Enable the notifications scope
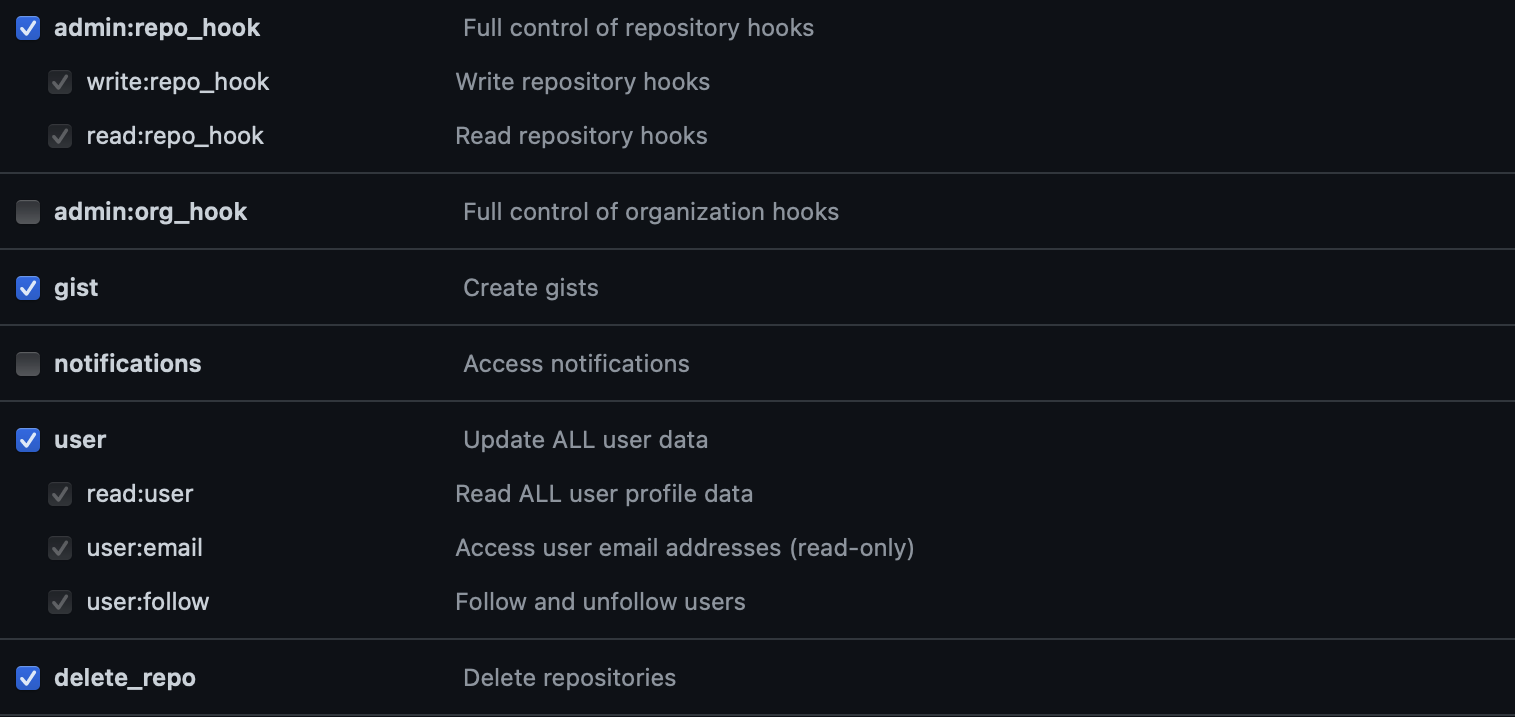 coord(27,363)
